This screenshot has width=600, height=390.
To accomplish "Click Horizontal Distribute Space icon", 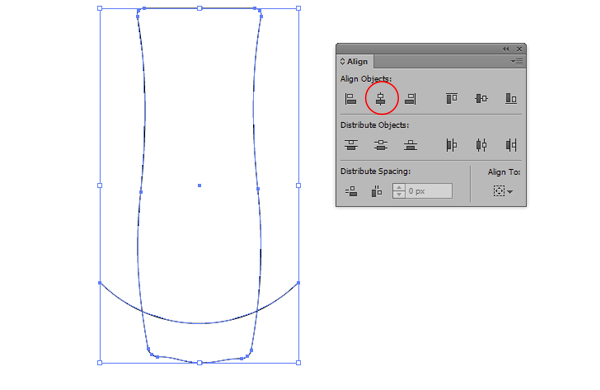I will coord(377,191).
